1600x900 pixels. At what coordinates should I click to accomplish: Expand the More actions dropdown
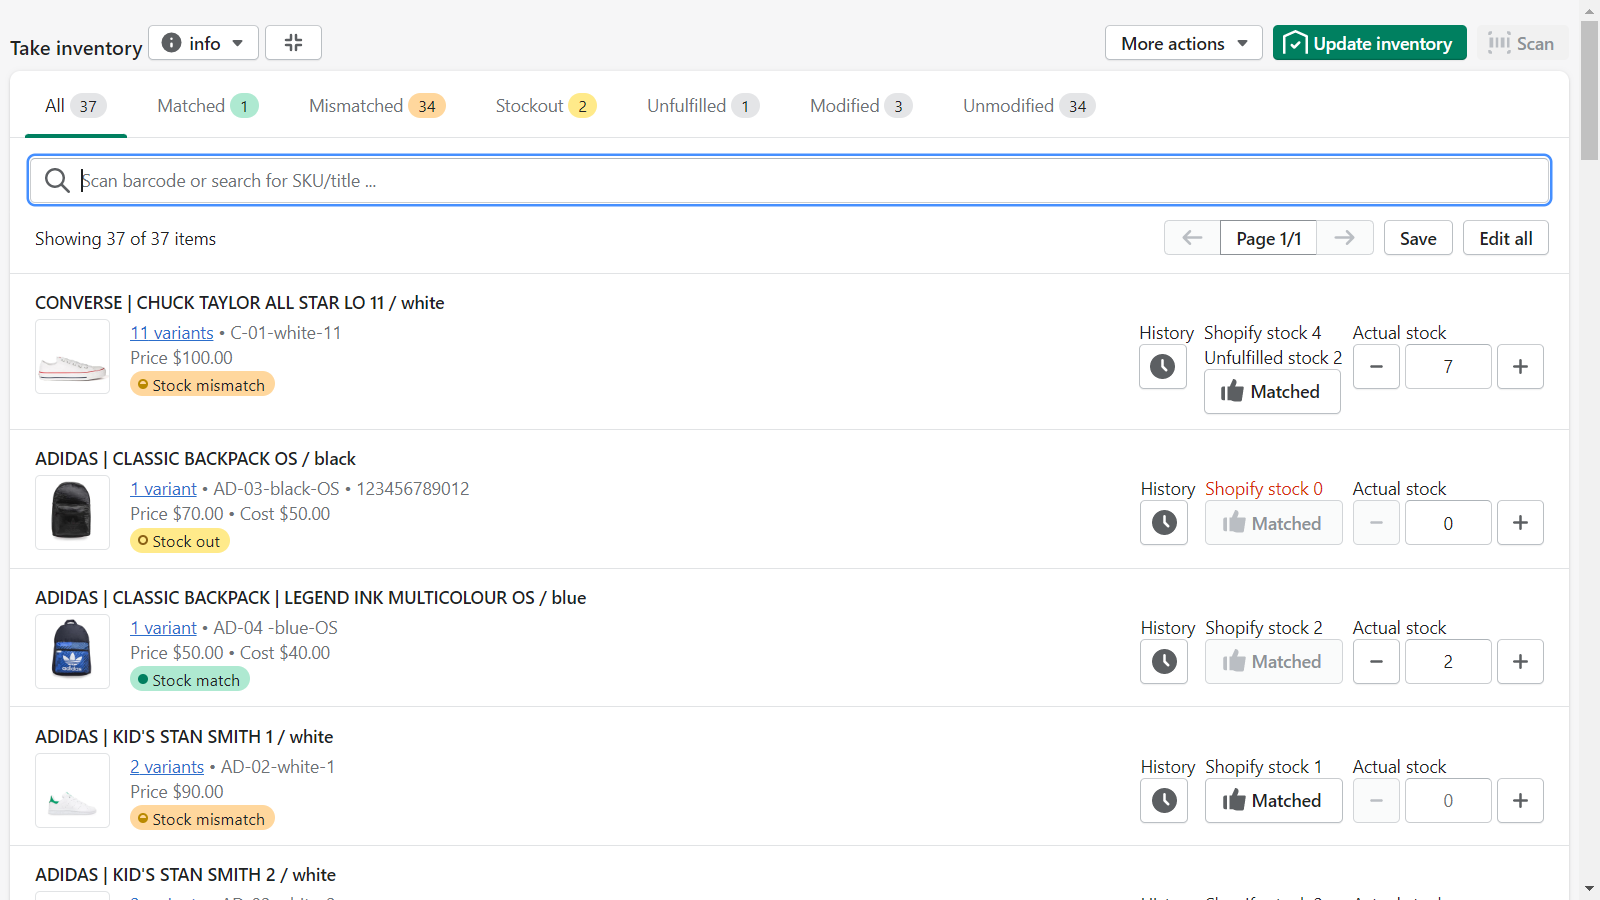pos(1183,43)
